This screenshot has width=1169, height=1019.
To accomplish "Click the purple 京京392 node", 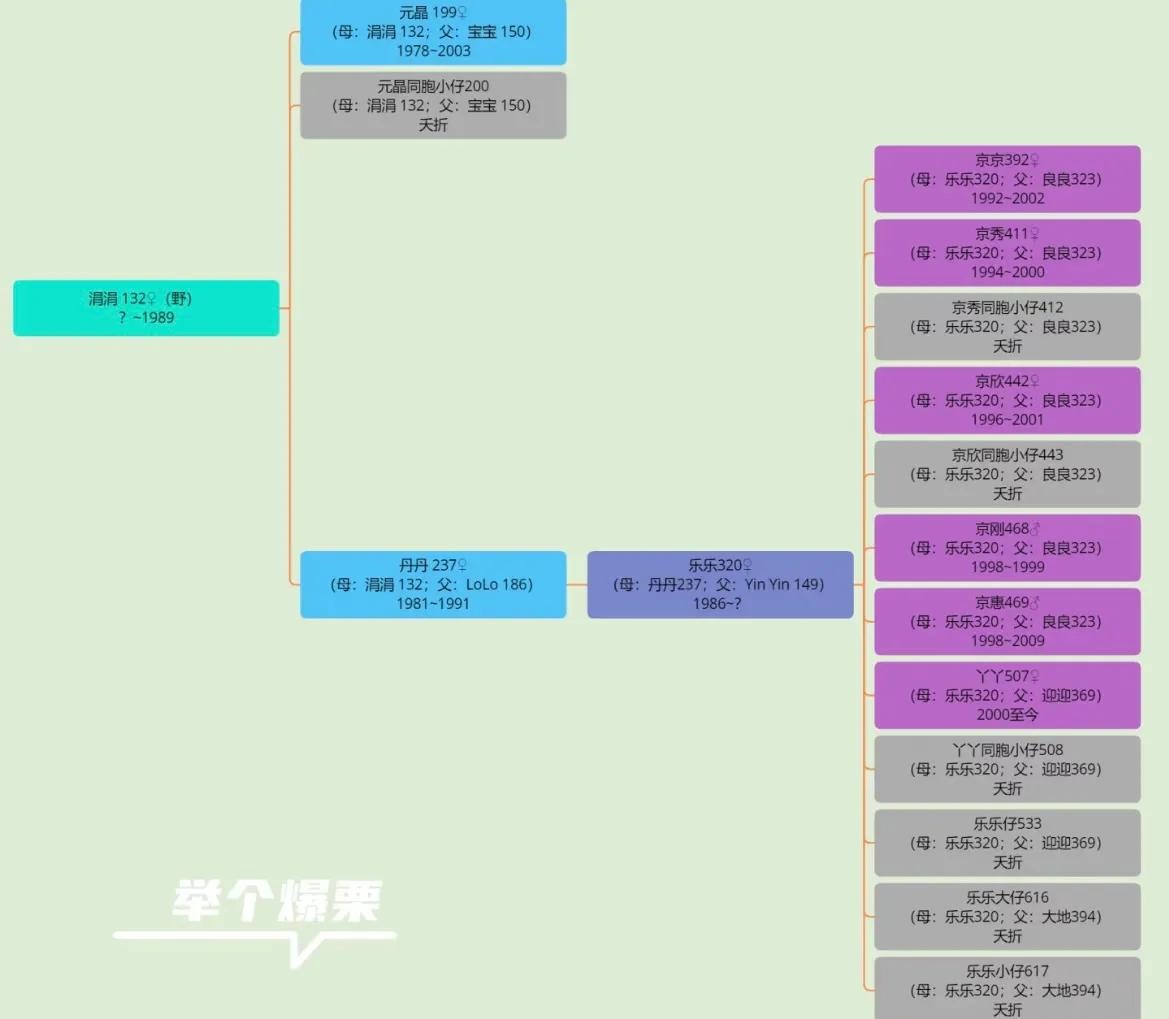I will (1007, 179).
